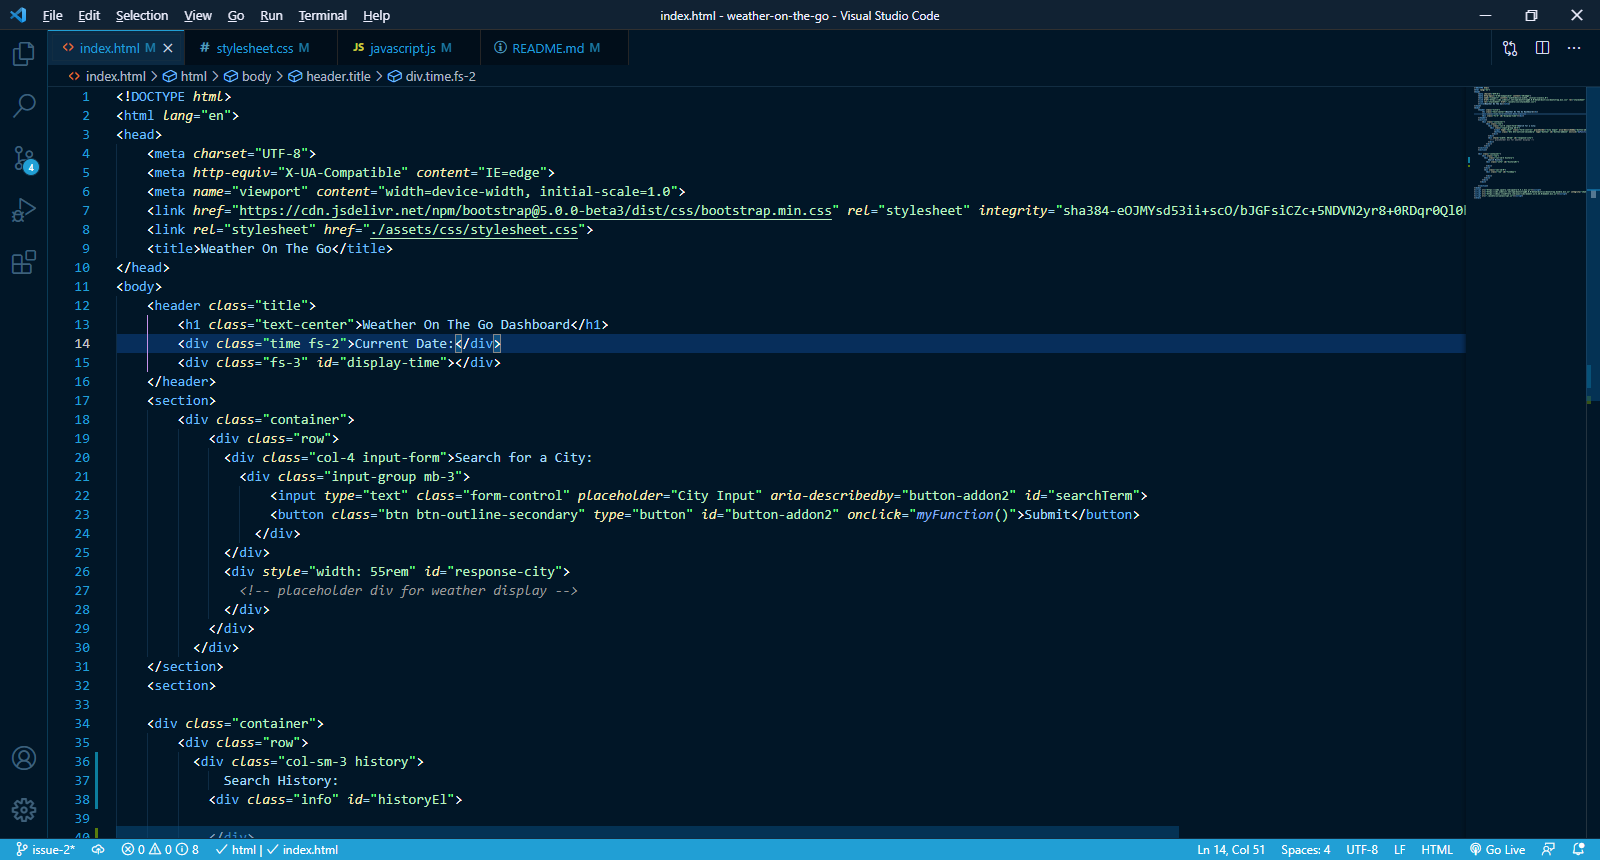The height and width of the screenshot is (860, 1600).
Task: Click line number 20 in the gutter
Action: 82,458
